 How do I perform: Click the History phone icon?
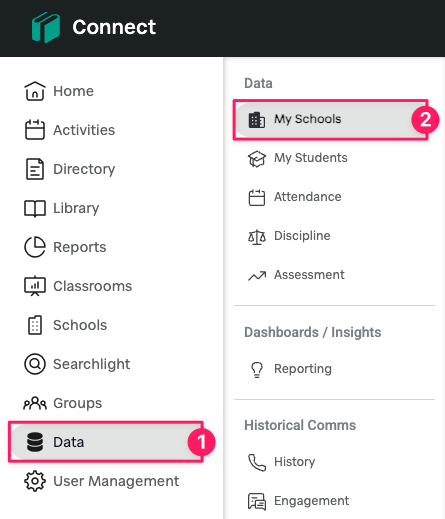[x=257, y=462]
